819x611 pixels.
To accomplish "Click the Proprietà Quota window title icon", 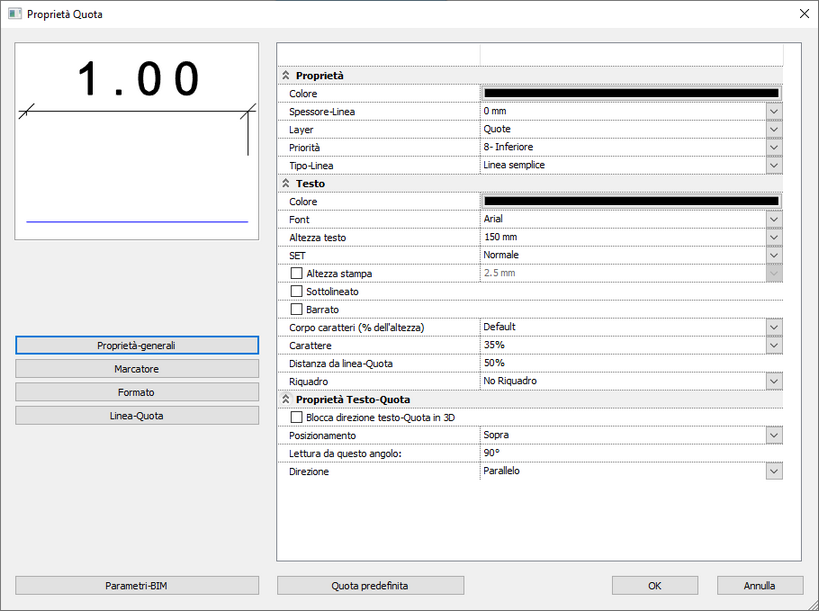I will point(15,14).
